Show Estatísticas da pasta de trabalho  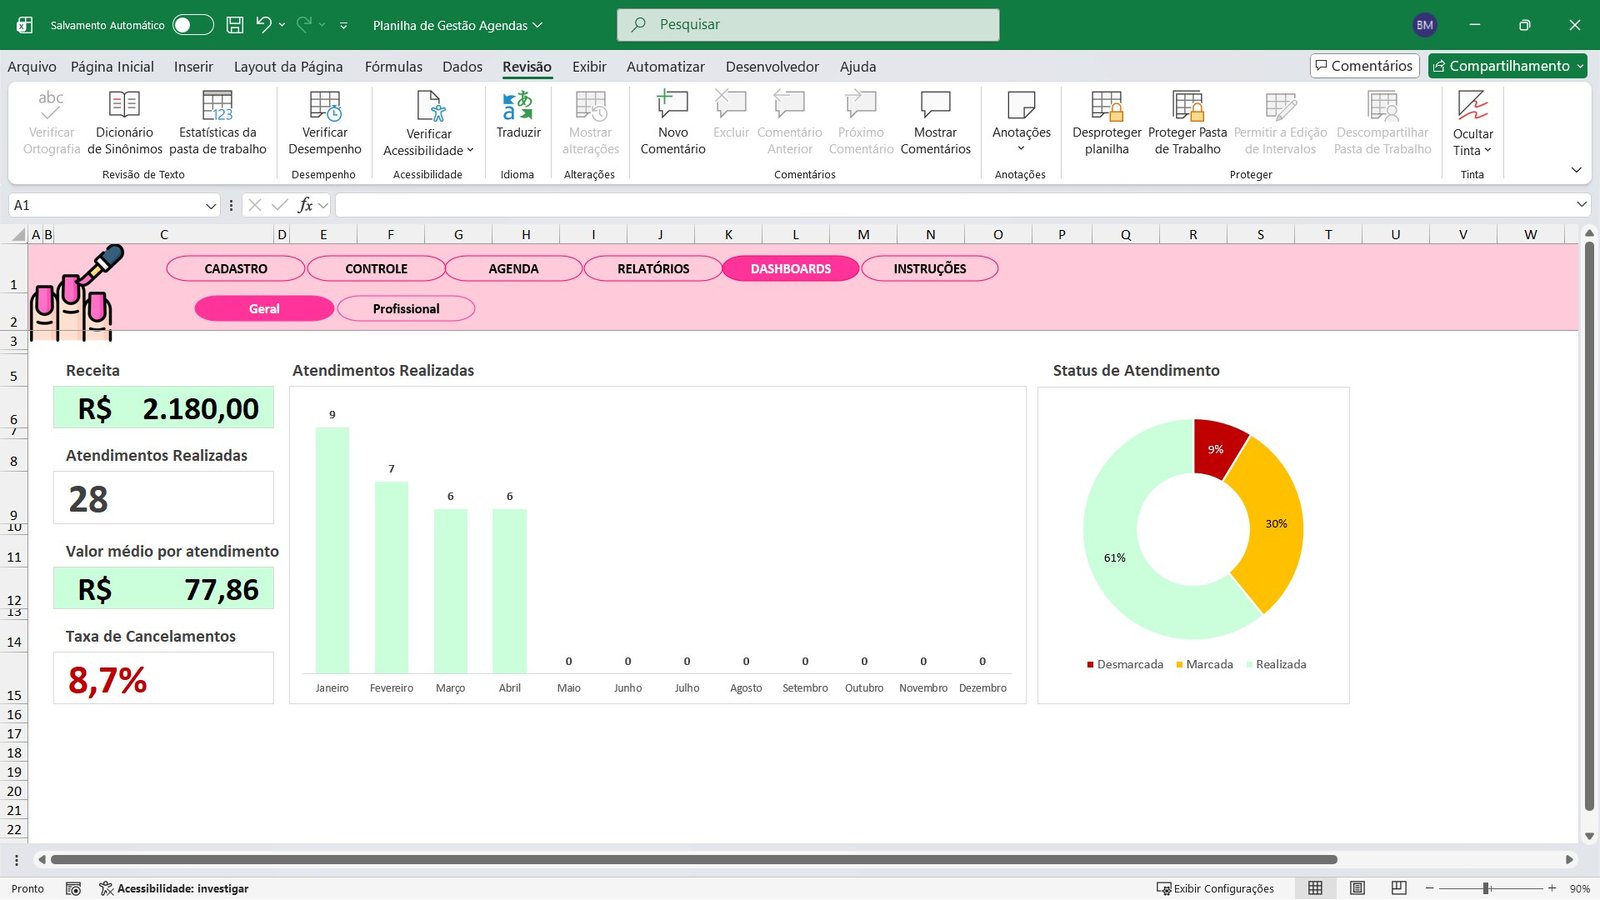coord(218,120)
